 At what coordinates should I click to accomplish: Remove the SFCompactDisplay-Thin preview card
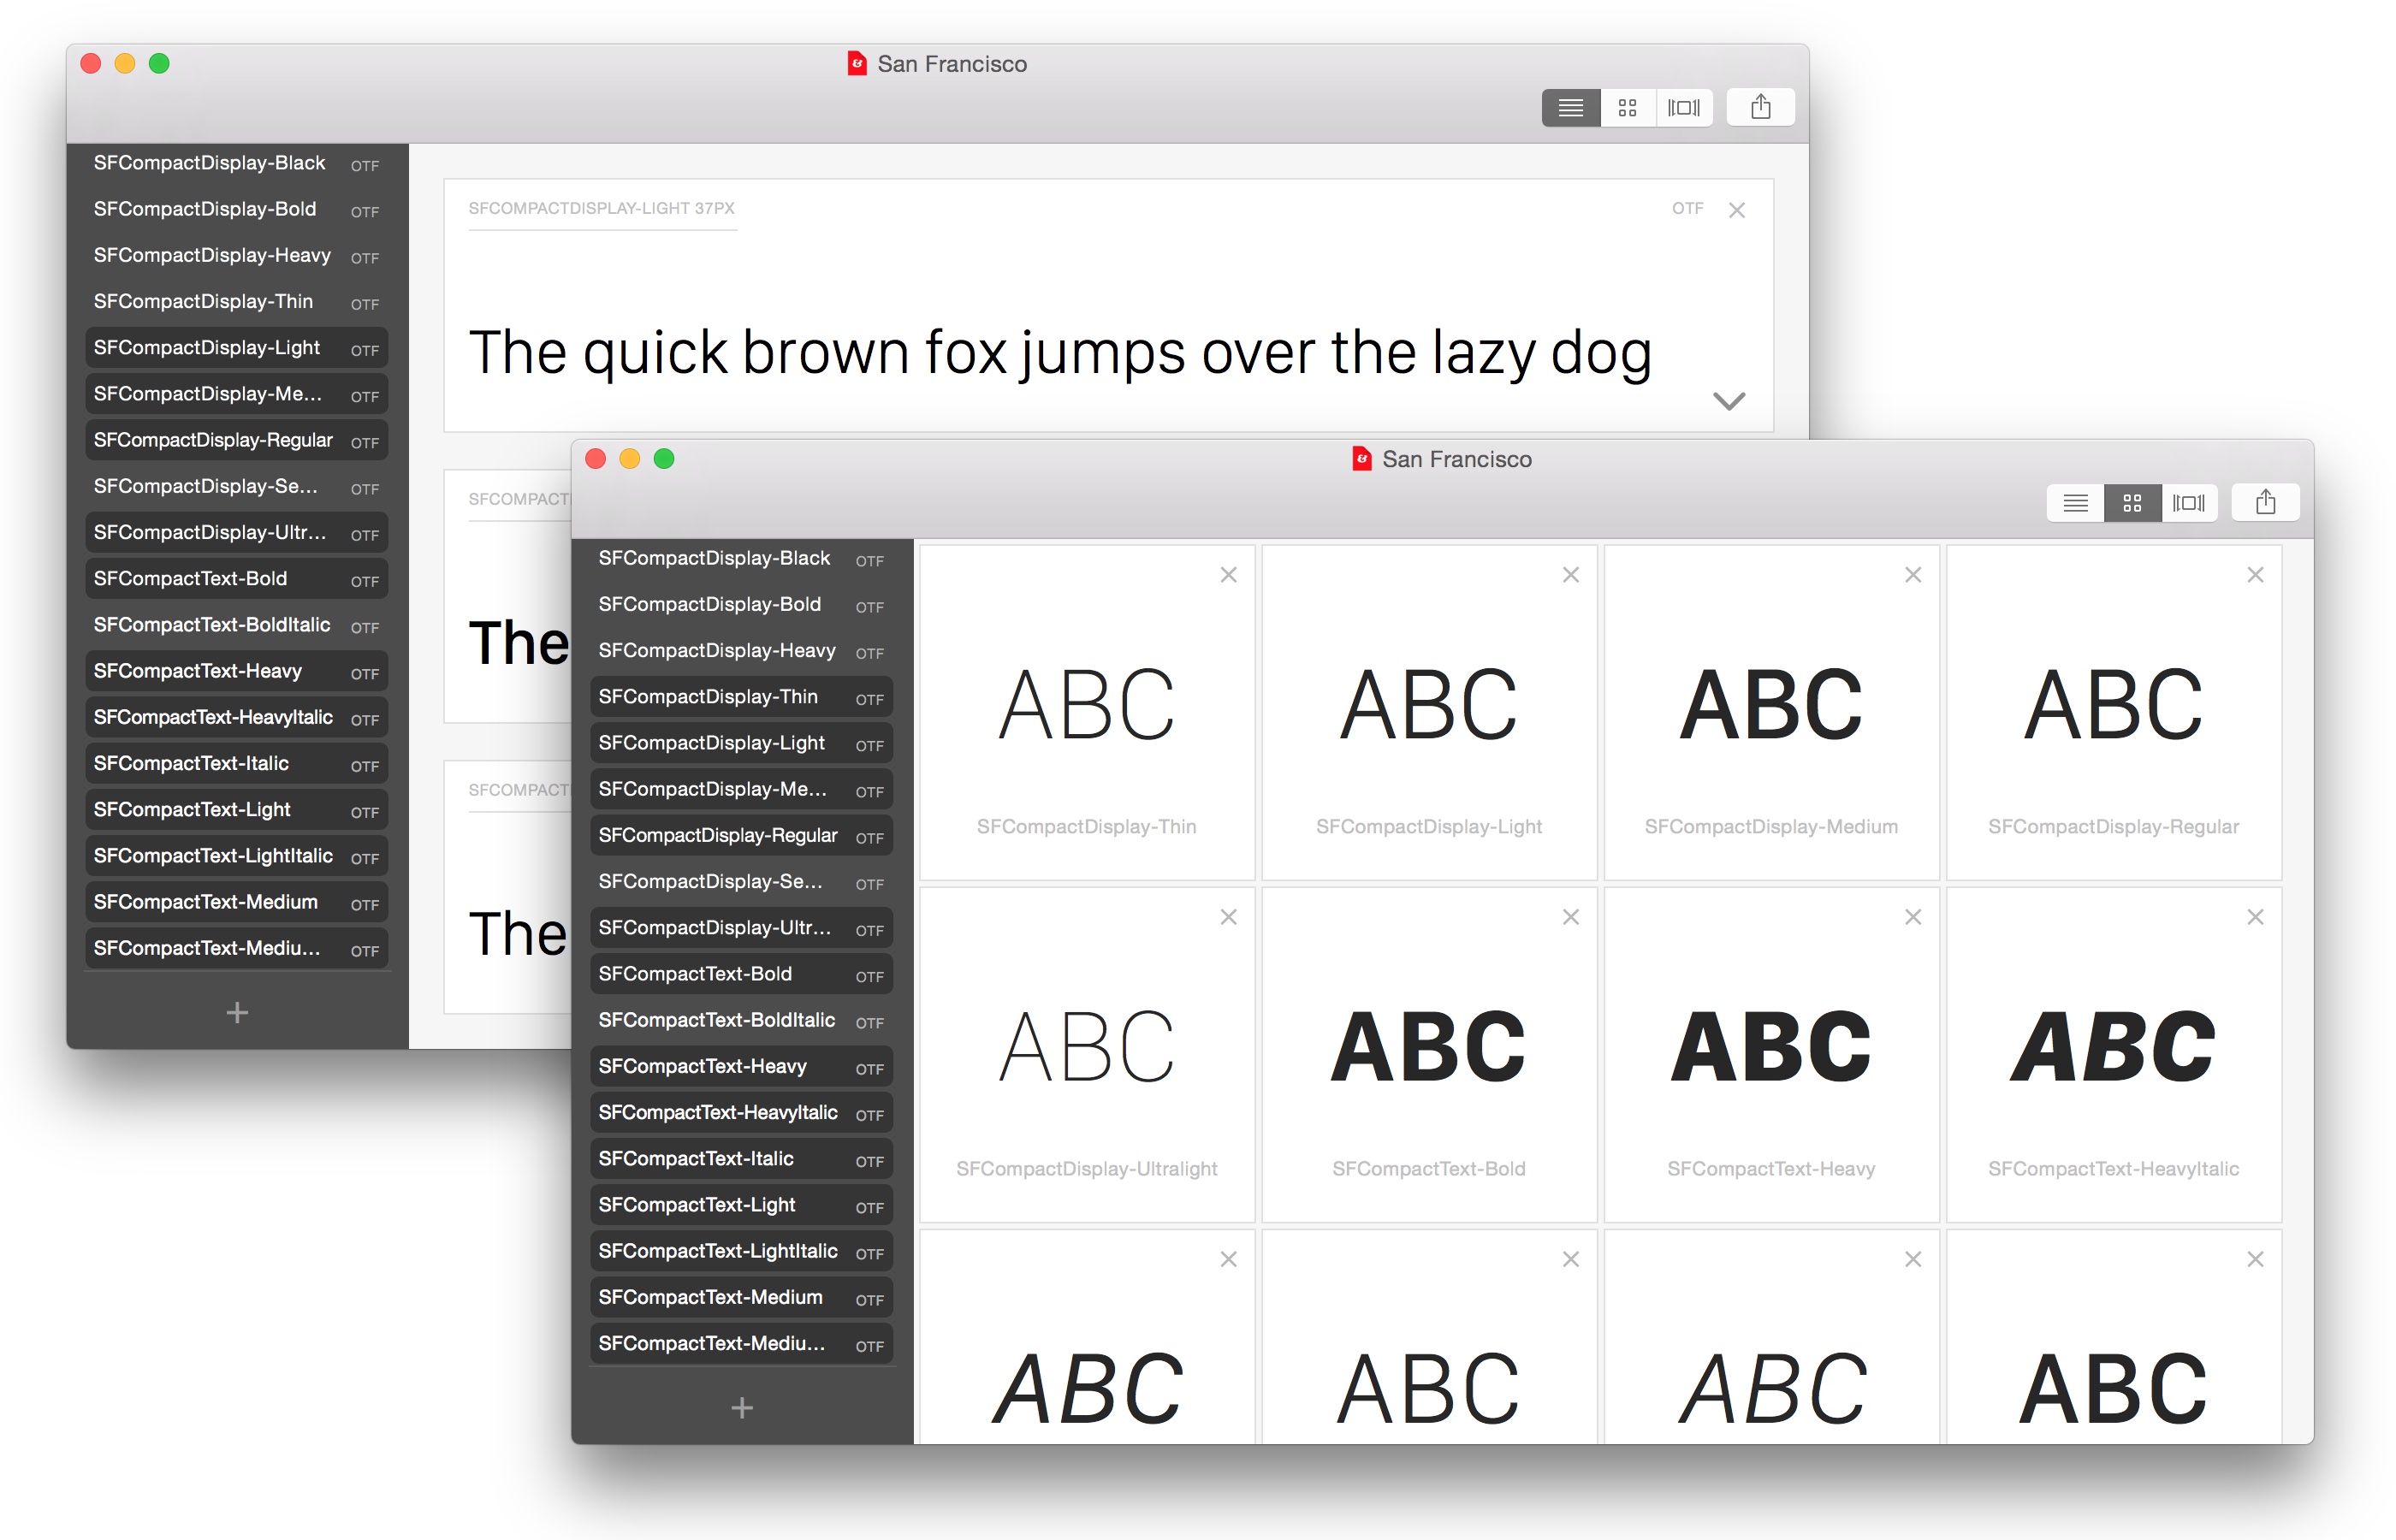pyautogui.click(x=1228, y=575)
